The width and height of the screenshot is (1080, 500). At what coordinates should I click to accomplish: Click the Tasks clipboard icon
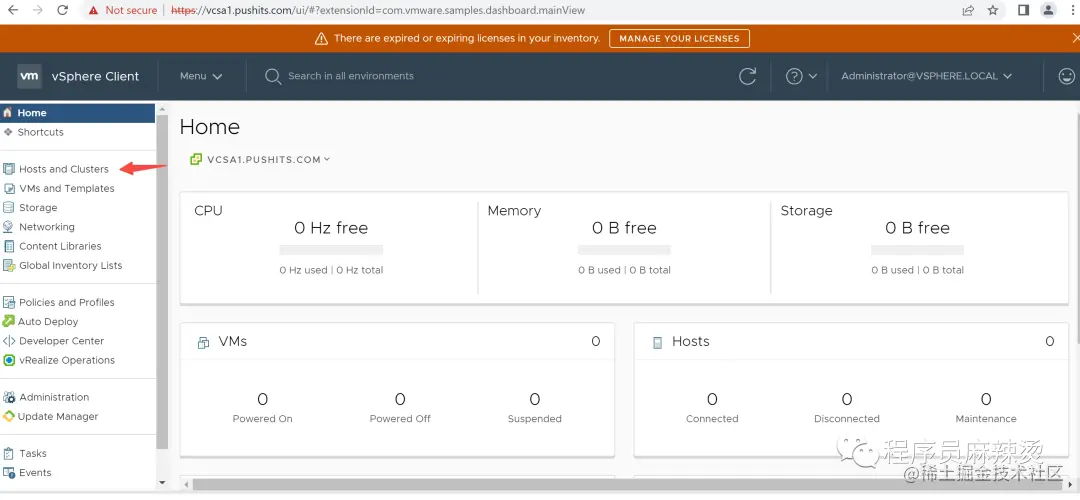[x=8, y=453]
